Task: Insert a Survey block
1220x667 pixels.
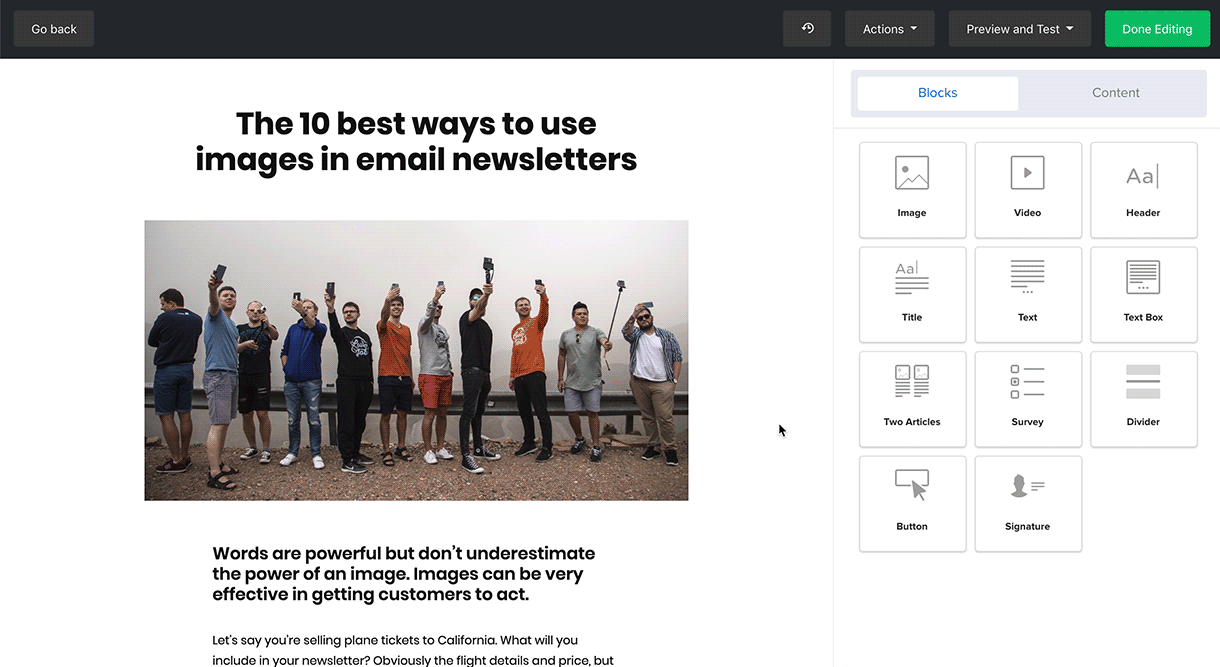Action: pos(1027,398)
